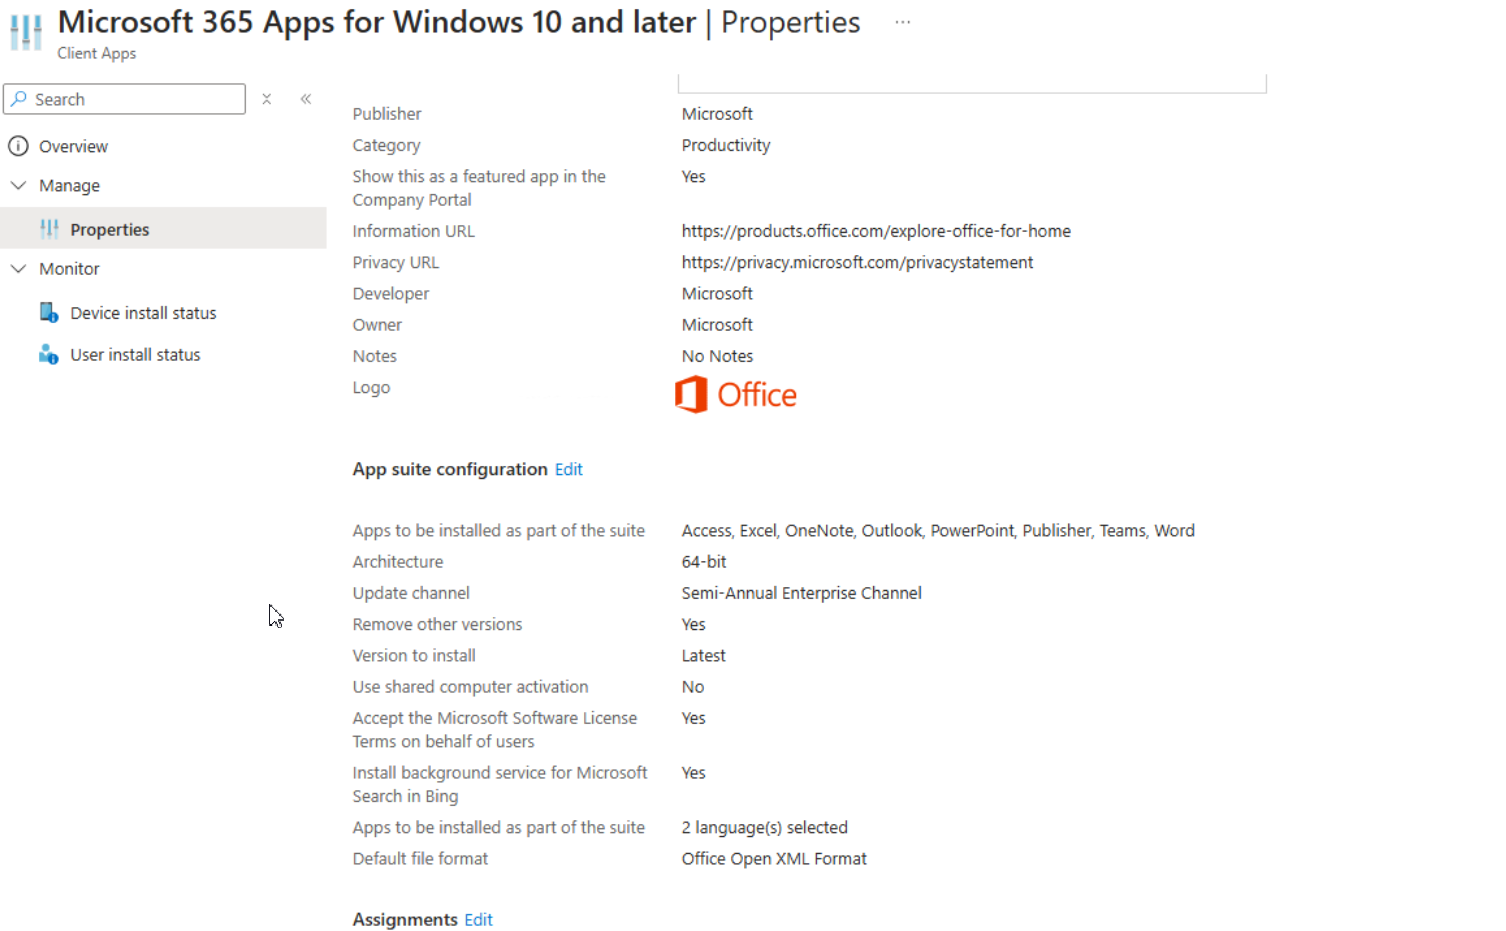Edit the Assignments section

pos(478,919)
